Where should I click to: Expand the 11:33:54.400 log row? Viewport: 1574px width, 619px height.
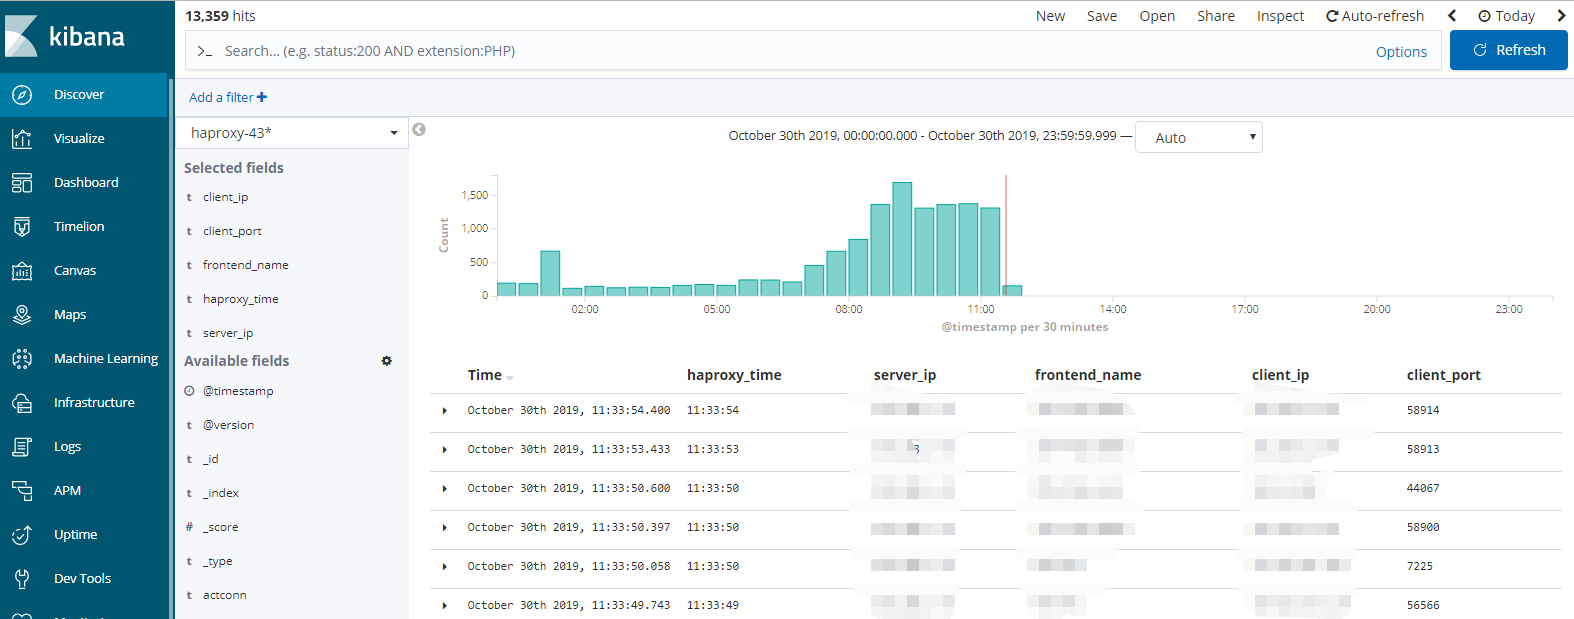[x=445, y=411]
